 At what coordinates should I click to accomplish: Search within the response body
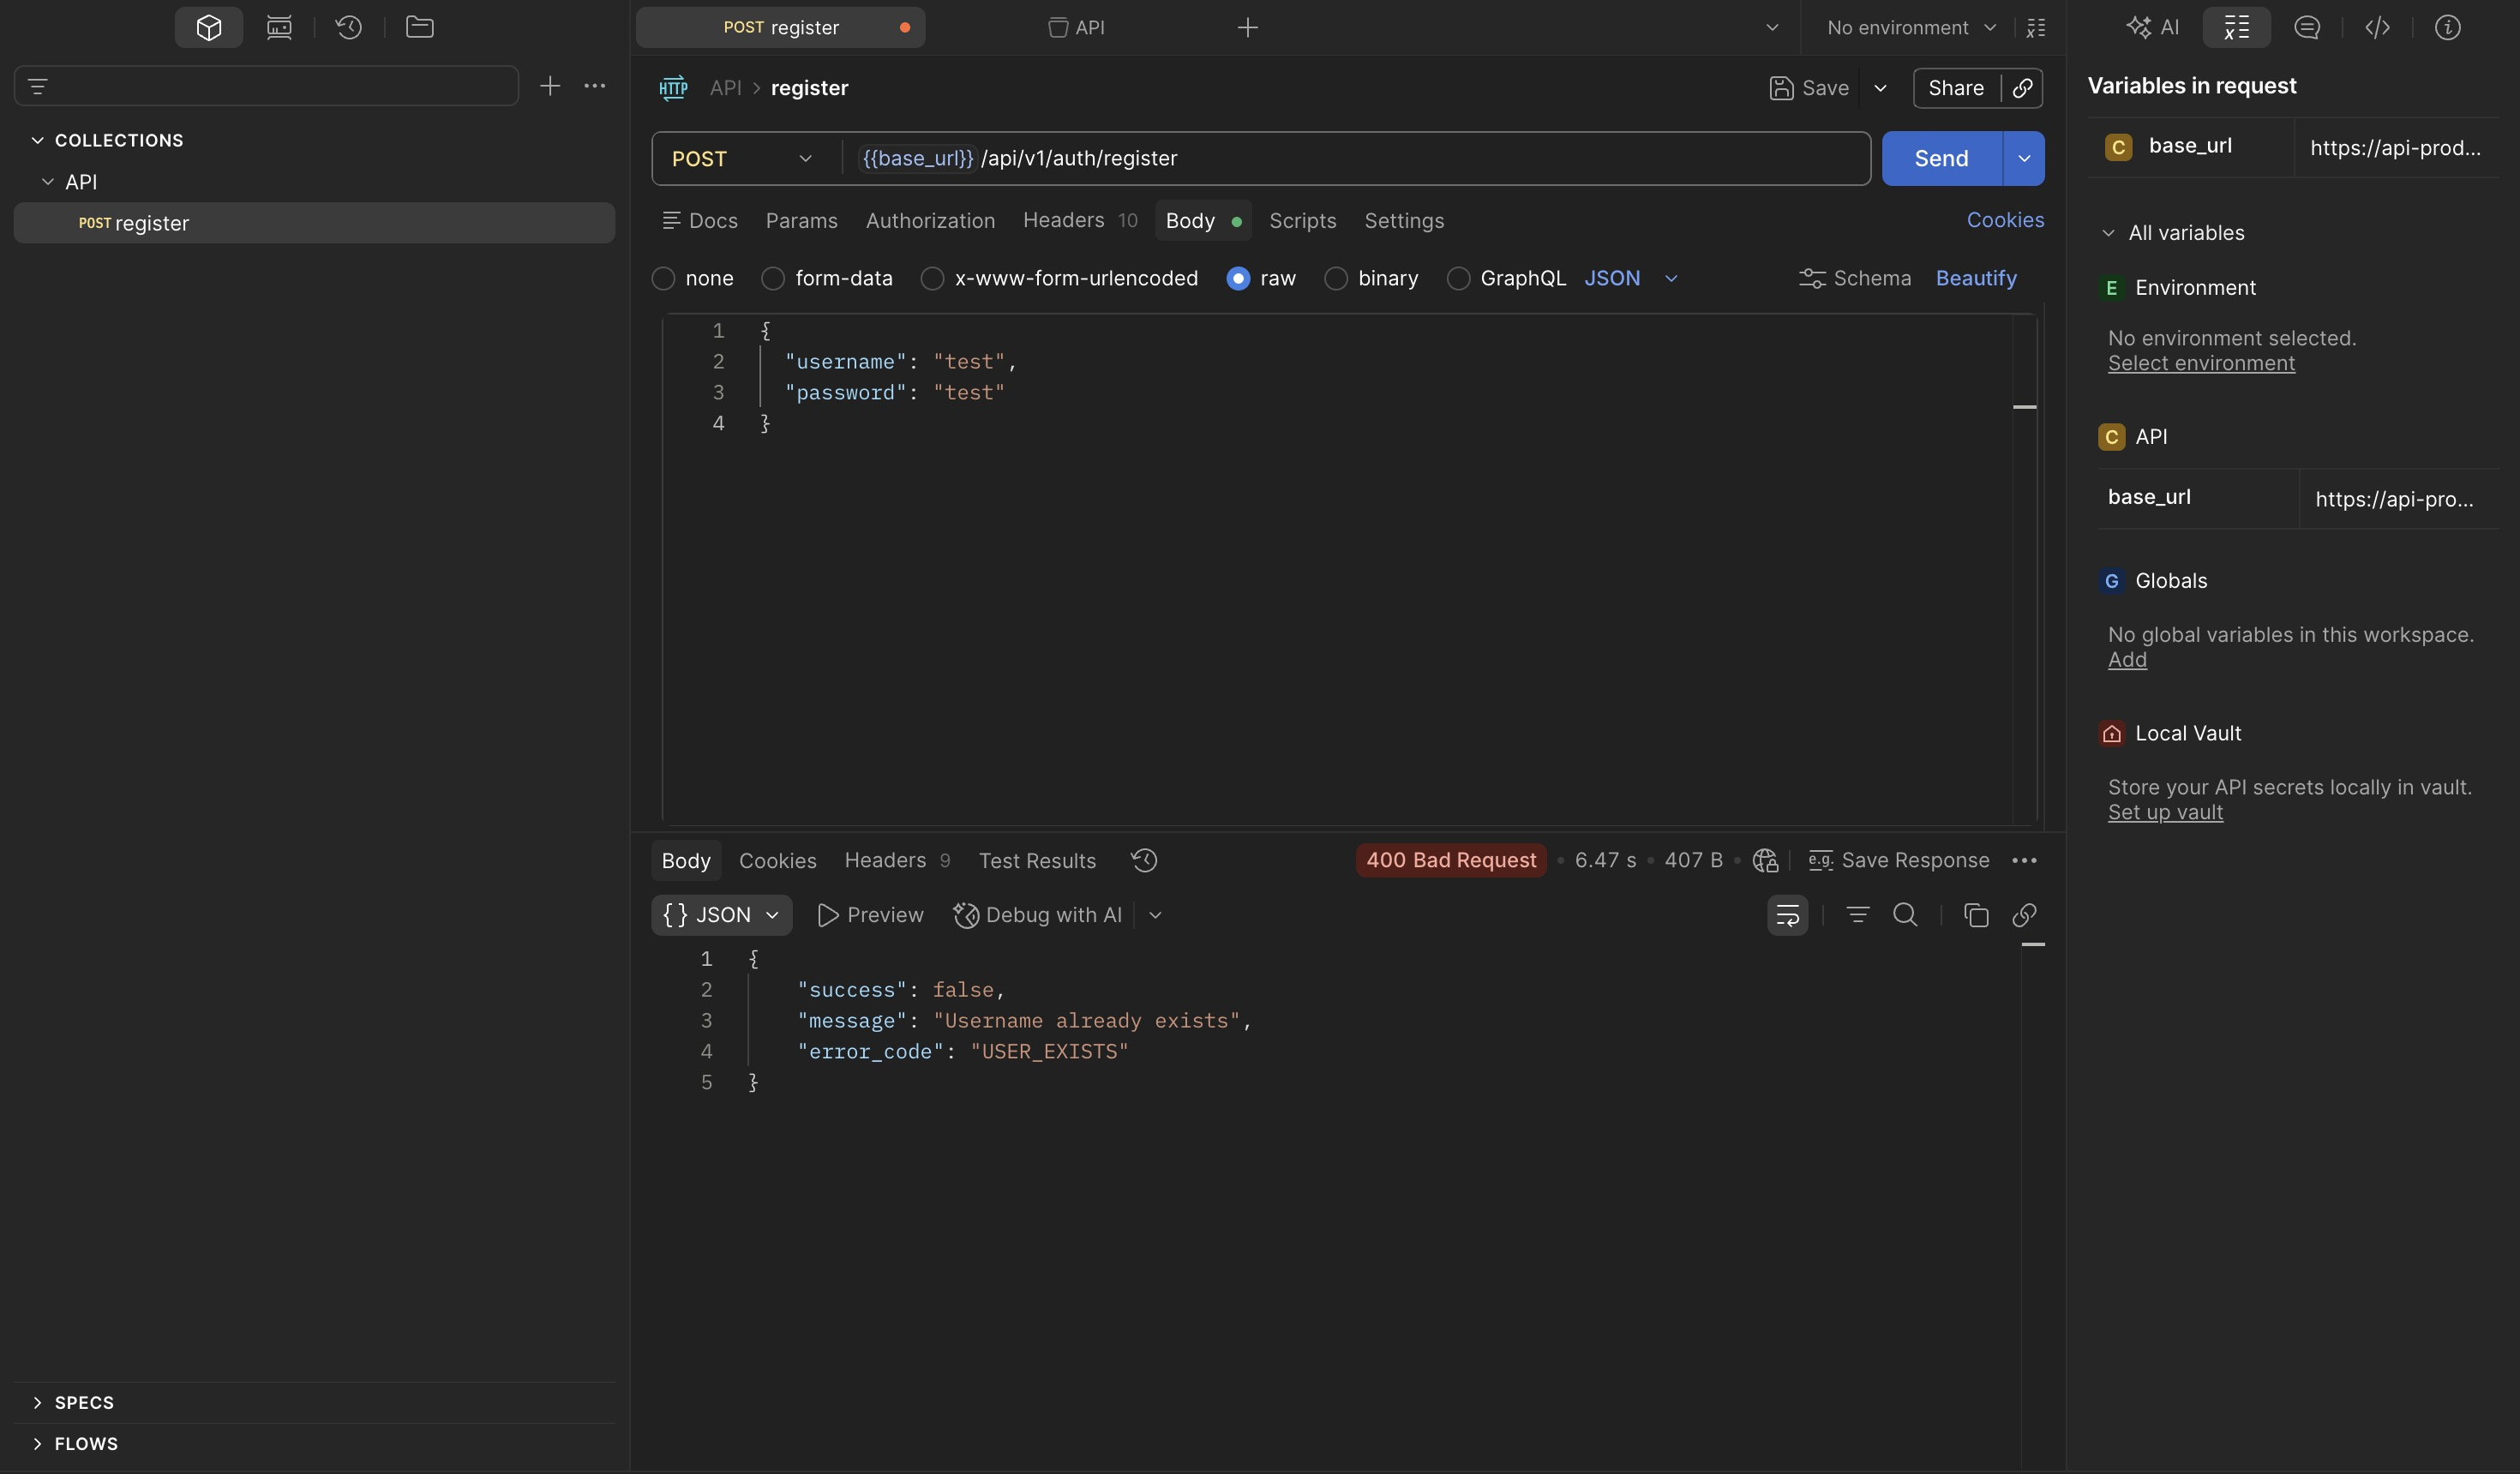coord(1905,915)
